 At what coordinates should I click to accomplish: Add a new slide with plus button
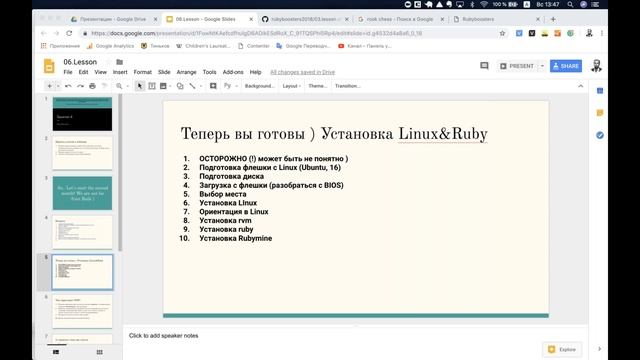[x=49, y=86]
